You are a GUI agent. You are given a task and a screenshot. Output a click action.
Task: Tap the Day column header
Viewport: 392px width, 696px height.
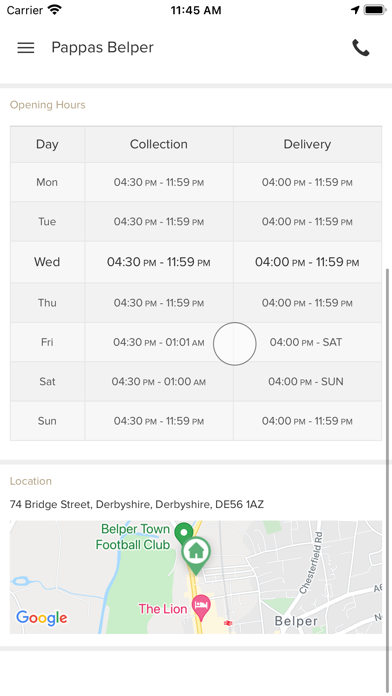(48, 144)
